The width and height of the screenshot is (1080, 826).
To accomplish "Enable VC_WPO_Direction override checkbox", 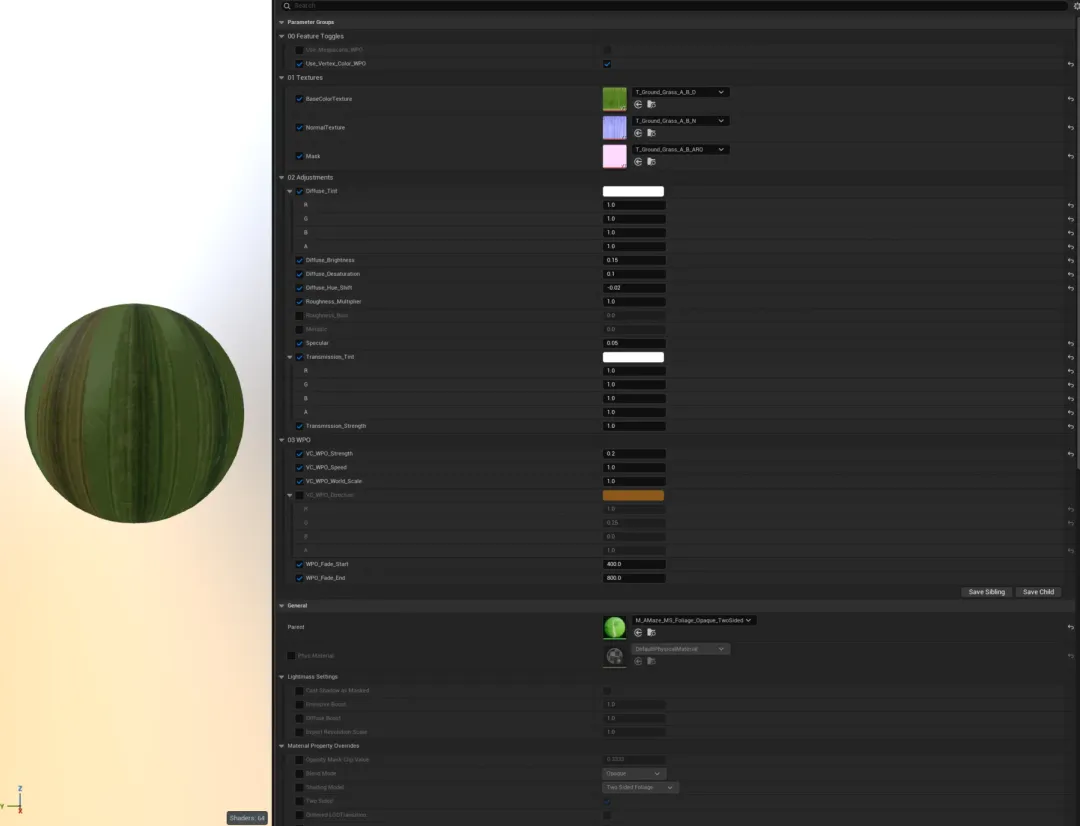I will 299,495.
